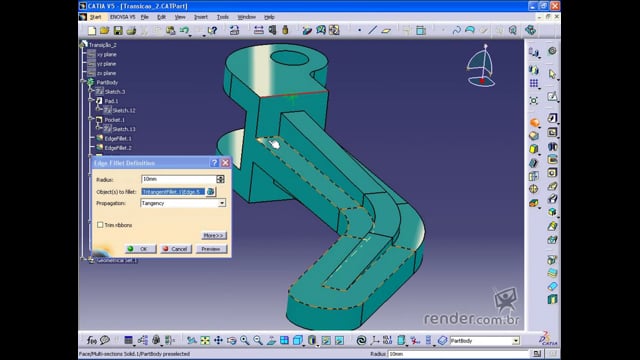Select EdgeFillet.1 in the tree
This screenshot has width=640, height=360.
118,138
